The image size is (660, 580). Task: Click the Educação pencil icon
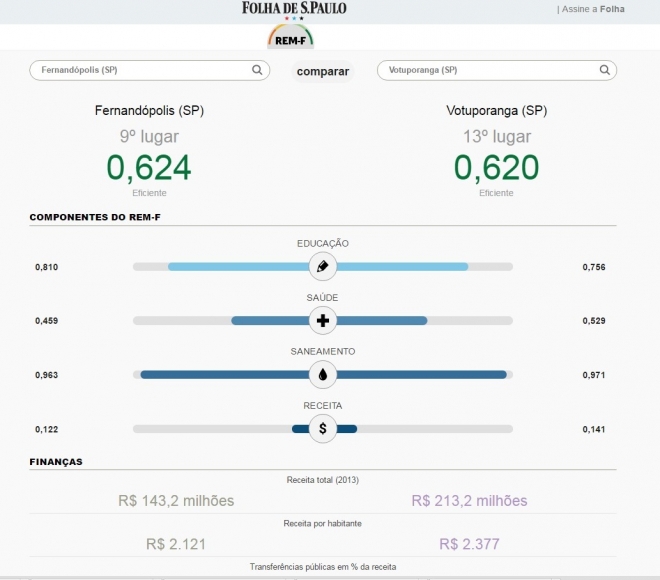(322, 267)
